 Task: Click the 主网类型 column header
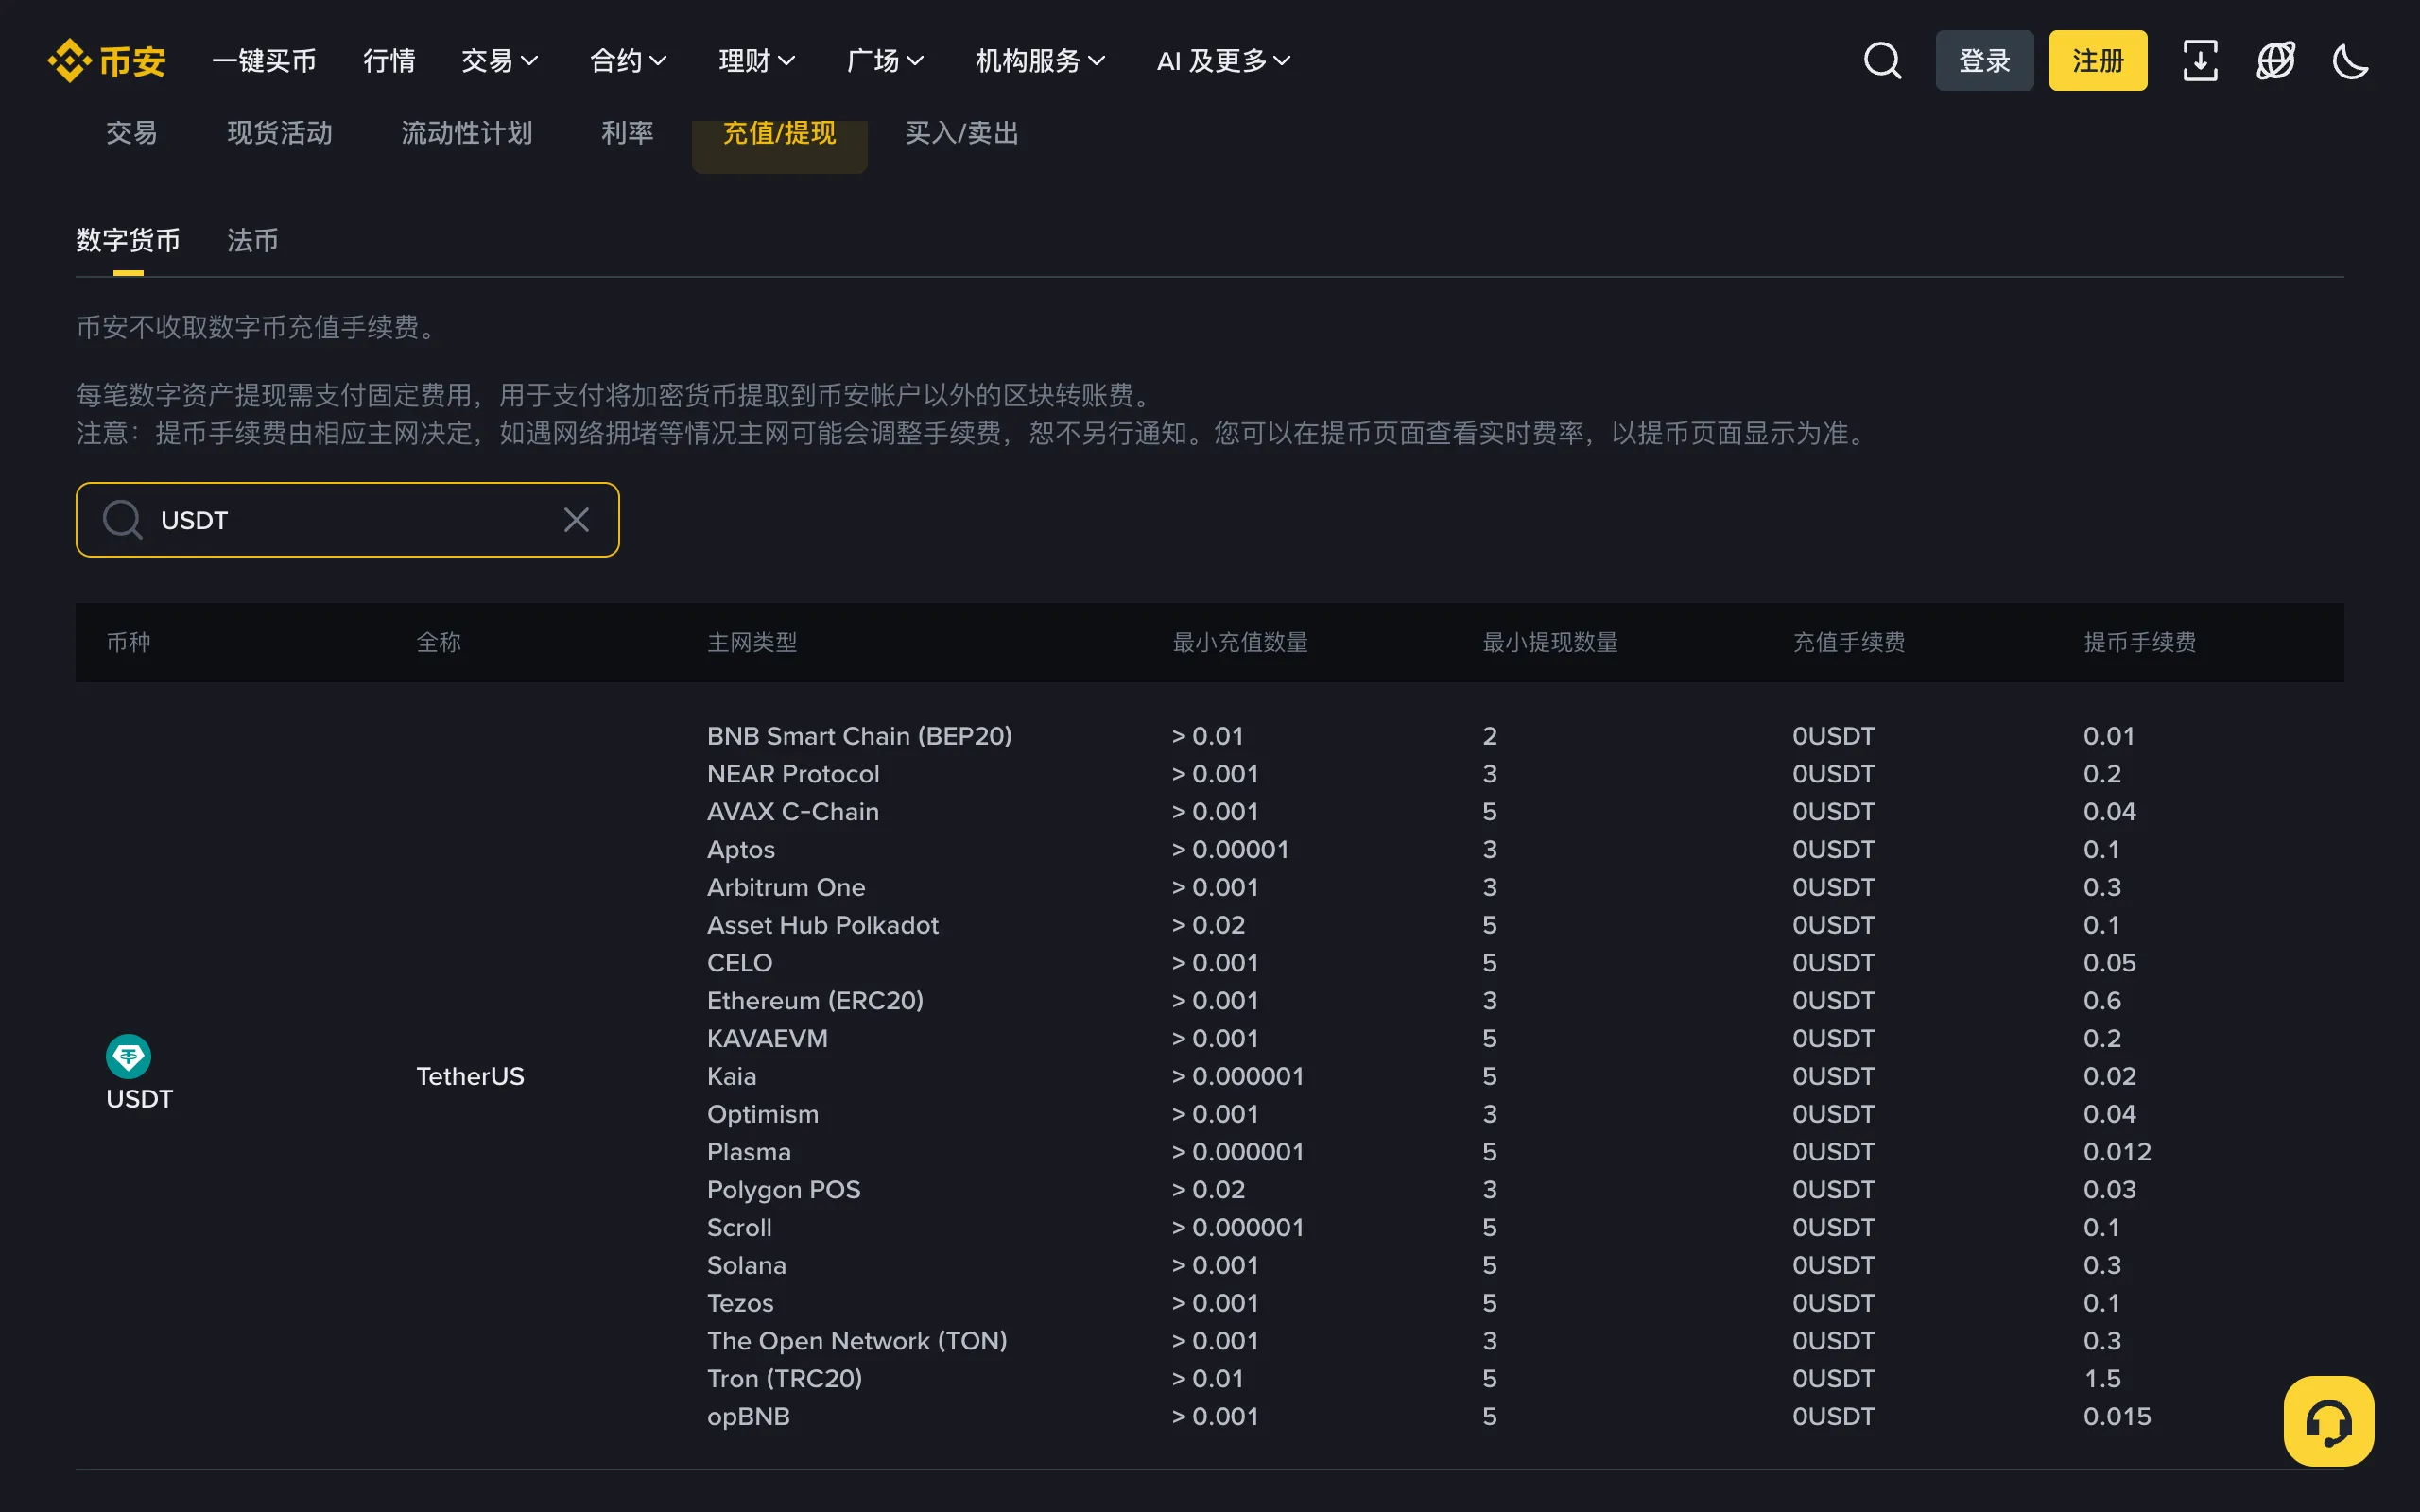tap(752, 642)
